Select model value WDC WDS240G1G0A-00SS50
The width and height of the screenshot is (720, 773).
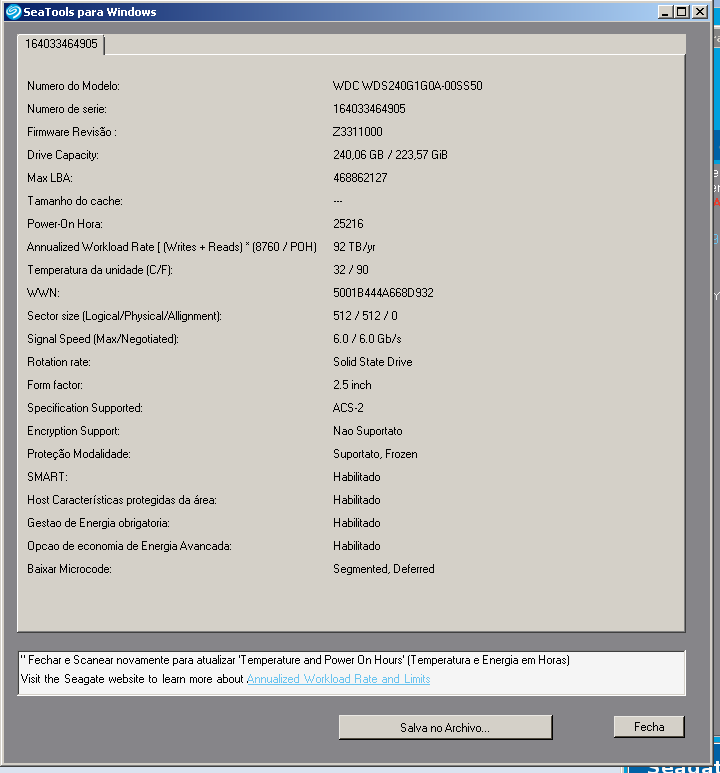[407, 86]
